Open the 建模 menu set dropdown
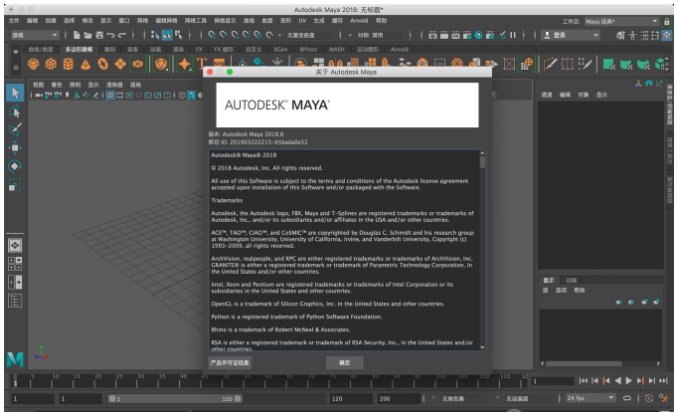This screenshot has height=412, width=678. coord(35,35)
